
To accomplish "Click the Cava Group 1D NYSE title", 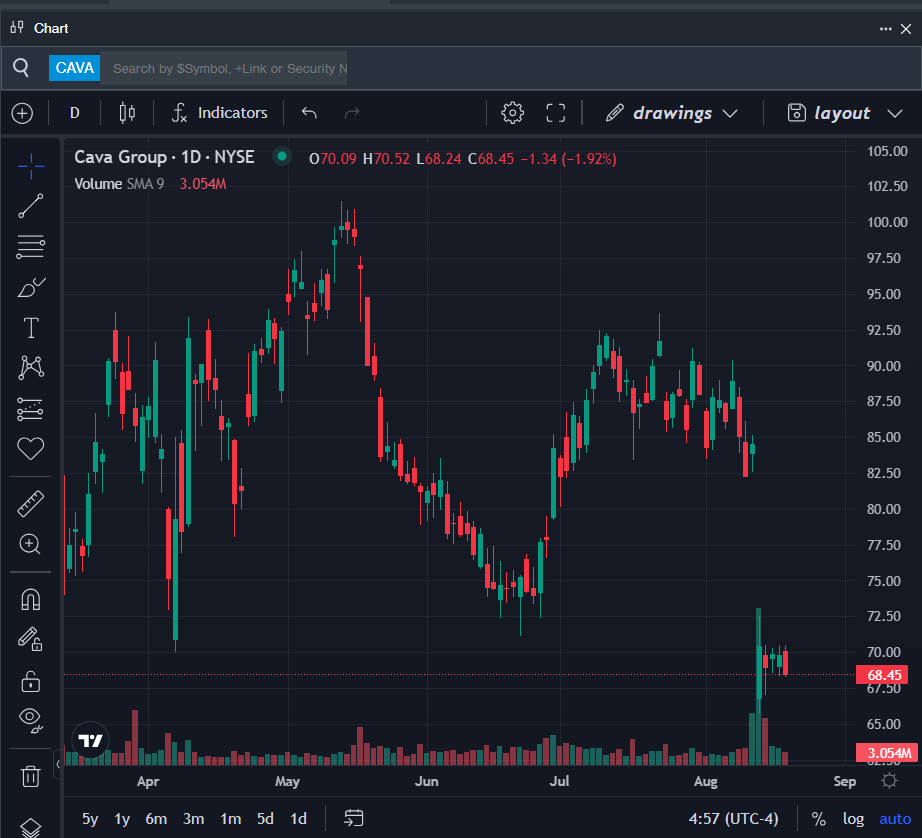I will pyautogui.click(x=164, y=157).
